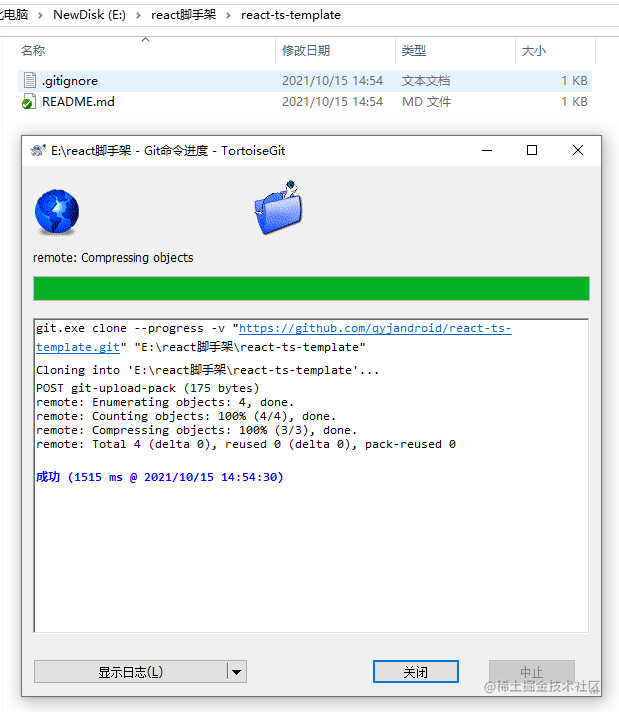The width and height of the screenshot is (619, 712).
Task: Expand the 显示日志 dropdown arrow
Action: coord(237,672)
